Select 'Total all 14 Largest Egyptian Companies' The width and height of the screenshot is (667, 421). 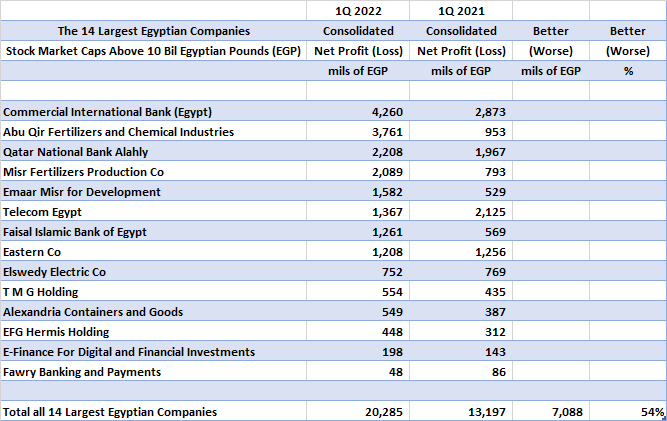point(154,411)
